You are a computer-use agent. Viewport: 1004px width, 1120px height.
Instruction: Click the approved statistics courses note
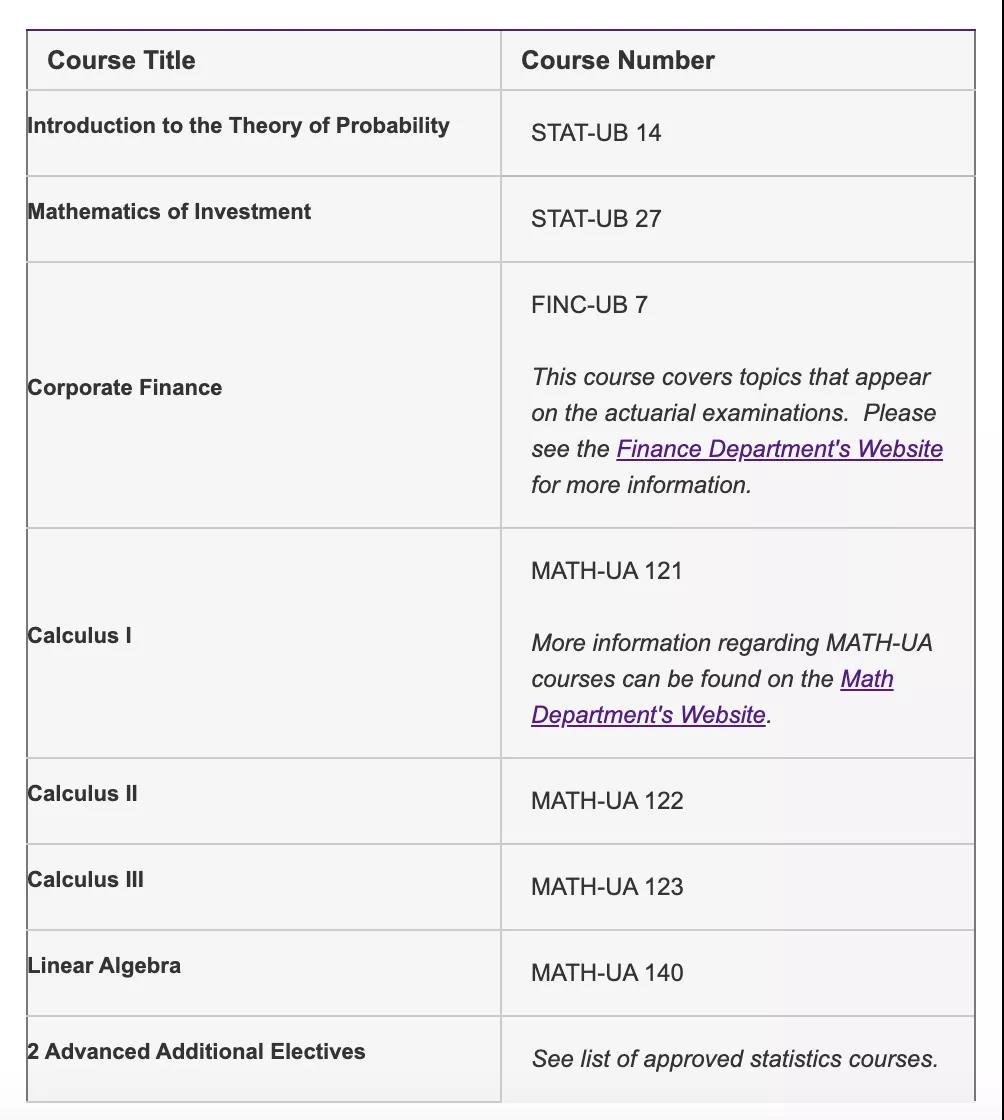coord(734,1059)
